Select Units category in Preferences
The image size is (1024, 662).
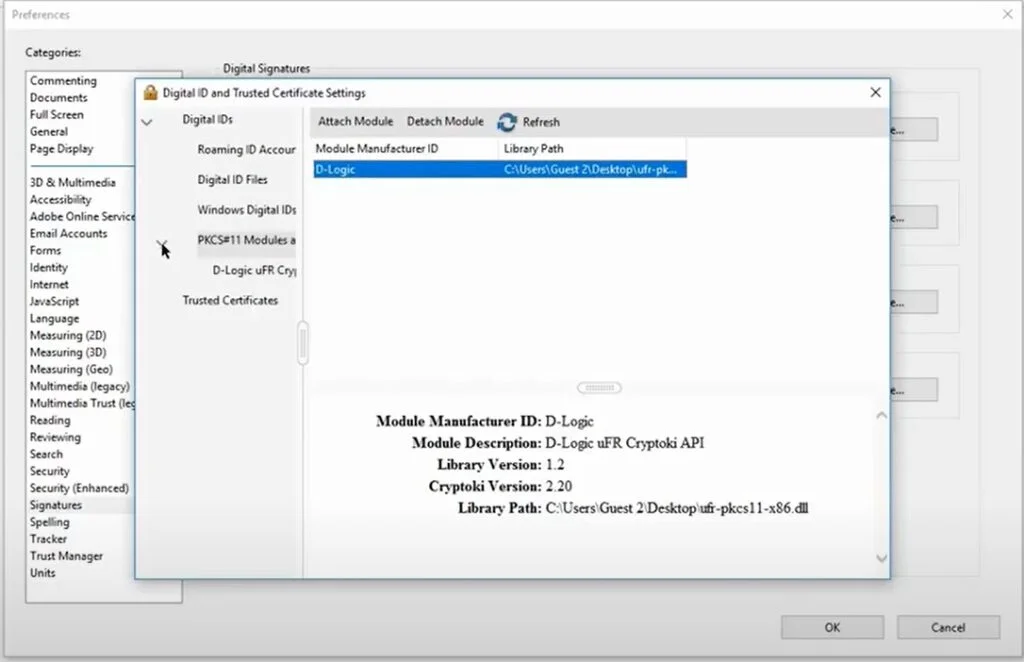[x=42, y=573]
